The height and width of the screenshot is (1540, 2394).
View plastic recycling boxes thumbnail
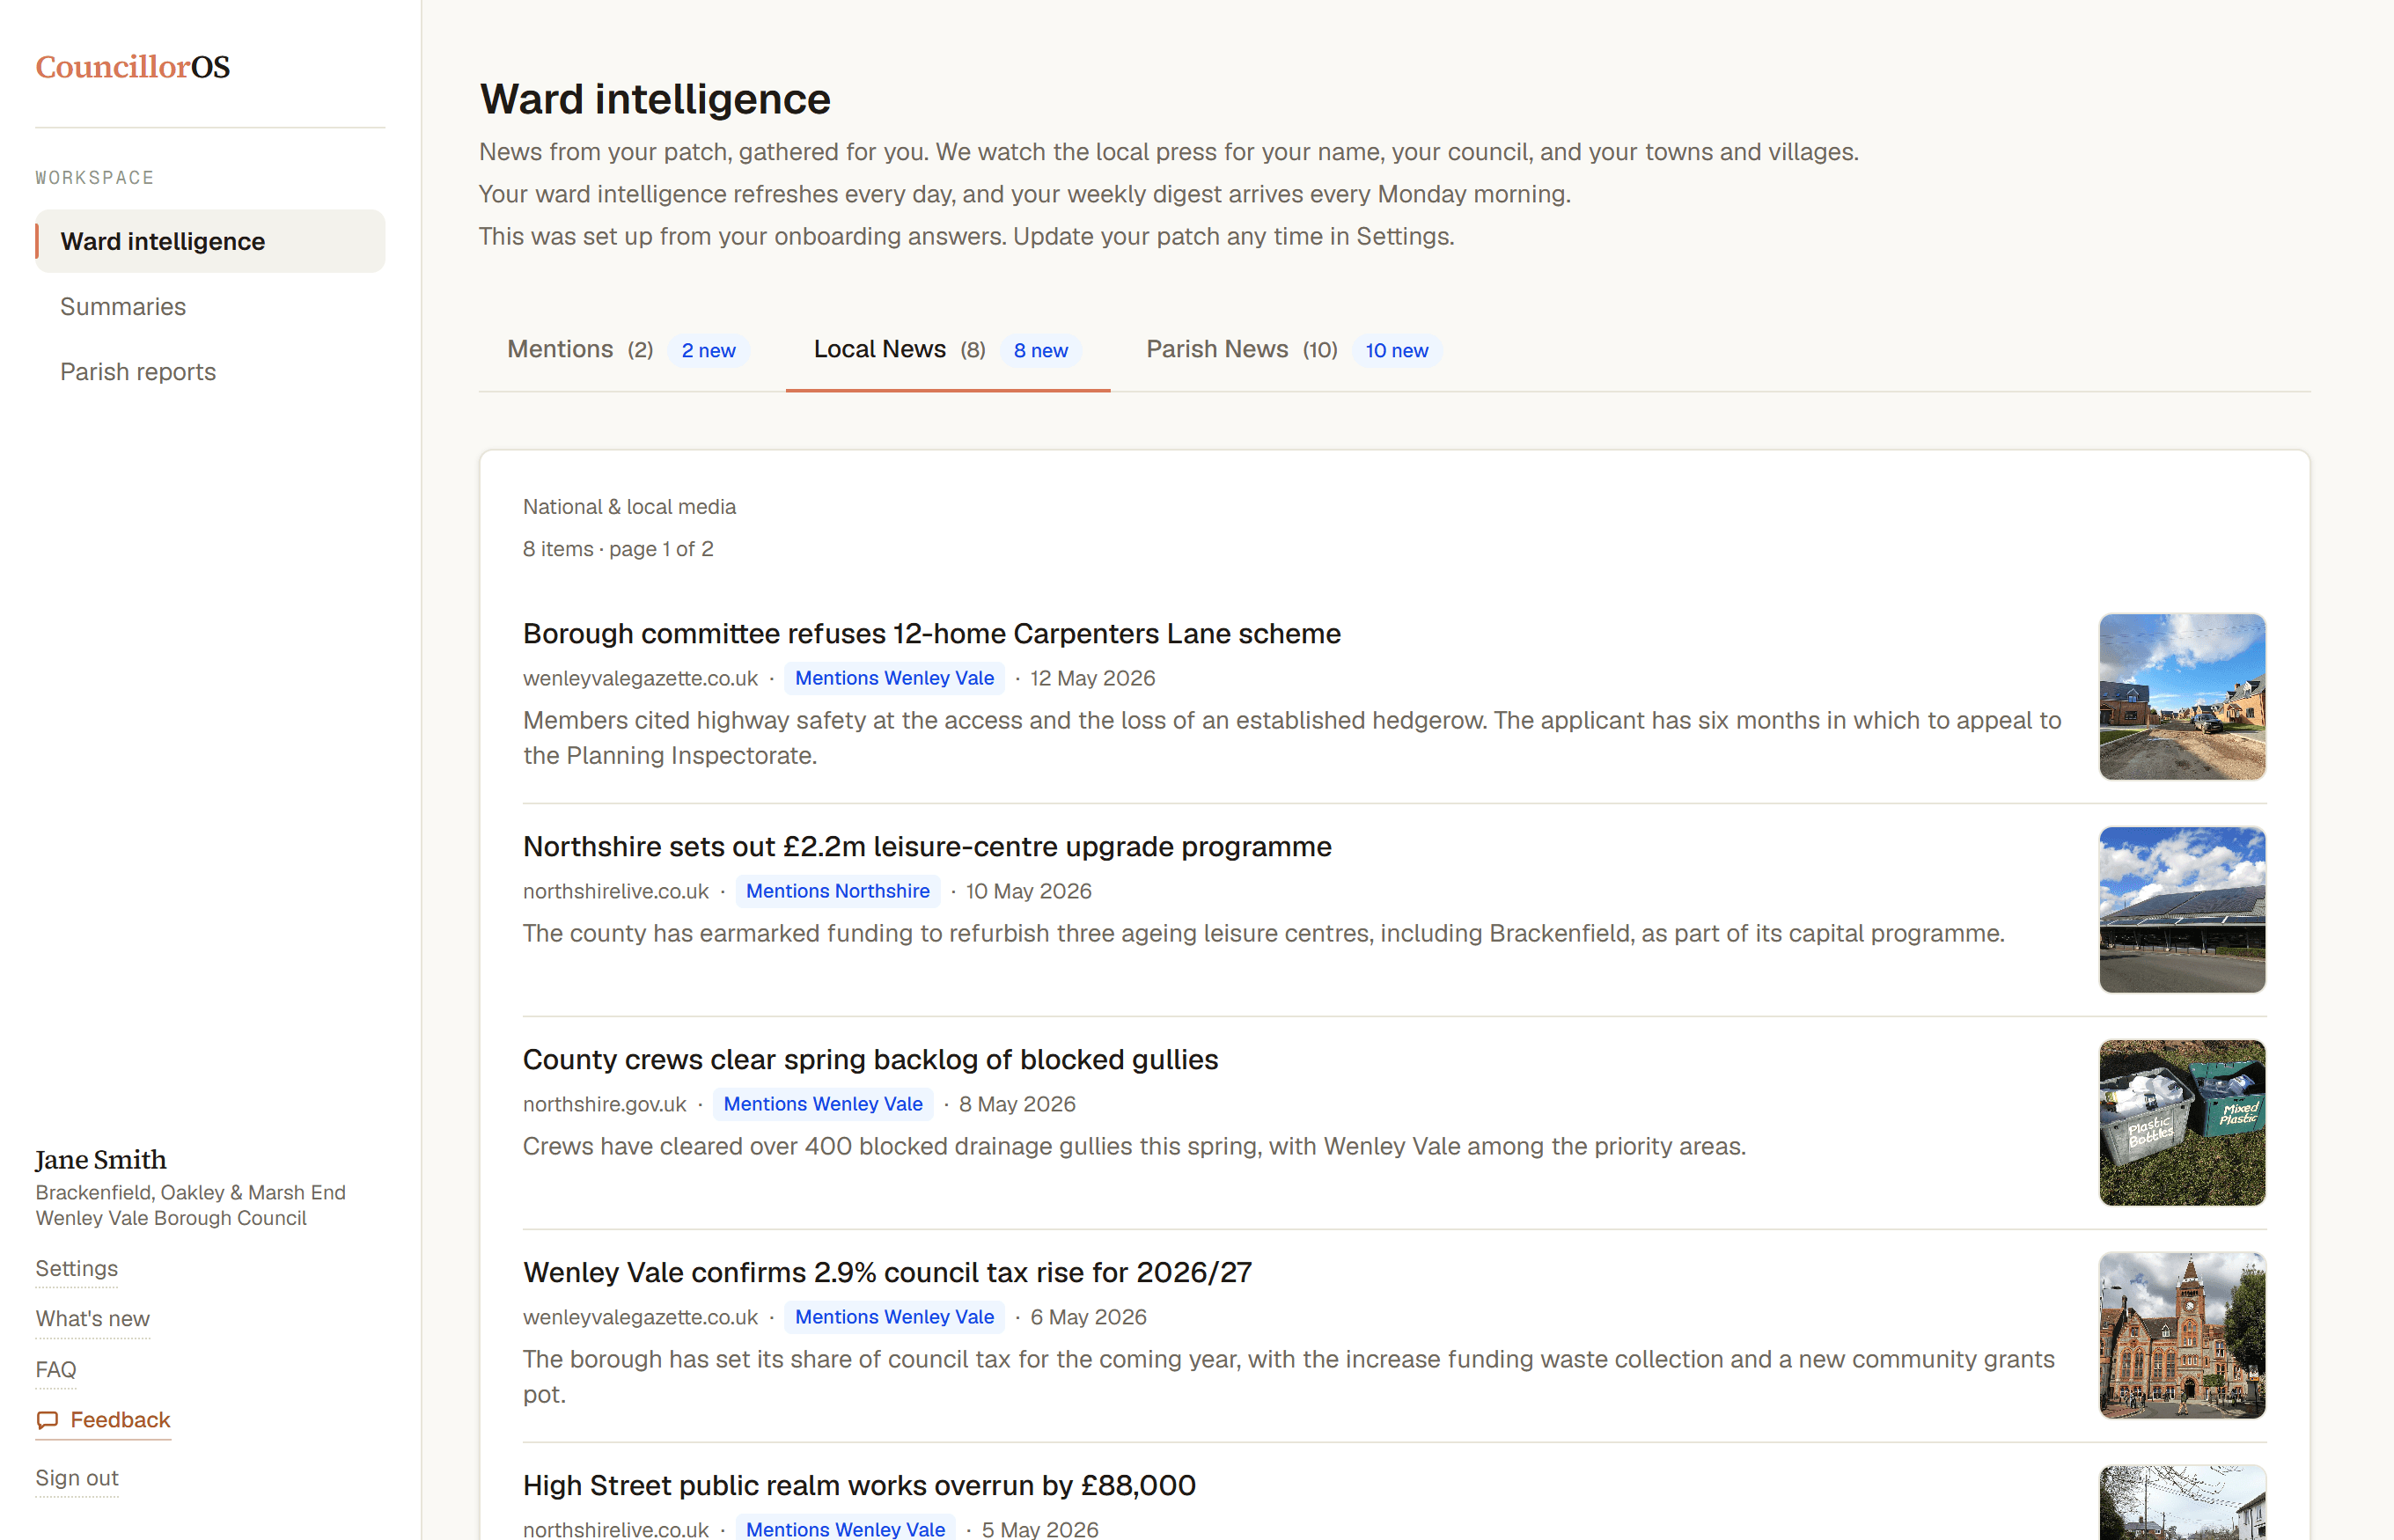[x=2182, y=1123]
